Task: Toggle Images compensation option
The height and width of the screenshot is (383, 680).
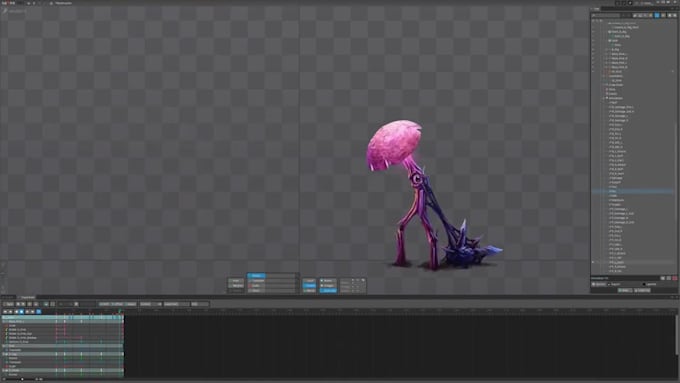Action: [x=328, y=286]
